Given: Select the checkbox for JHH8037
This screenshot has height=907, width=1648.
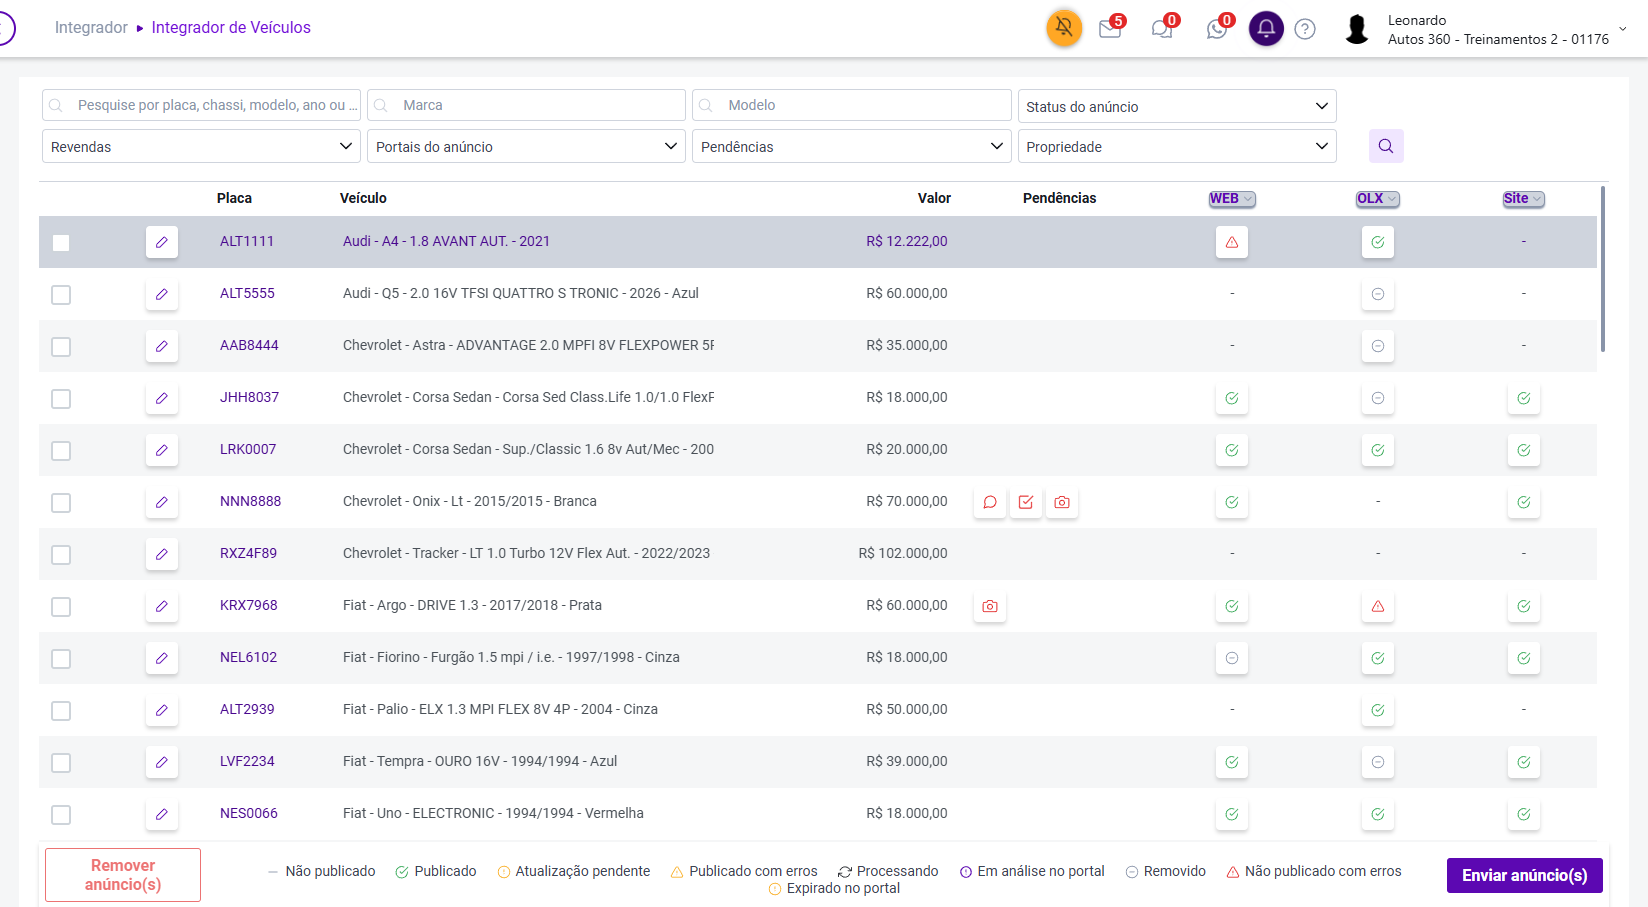Looking at the screenshot, I should pyautogui.click(x=61, y=399).
